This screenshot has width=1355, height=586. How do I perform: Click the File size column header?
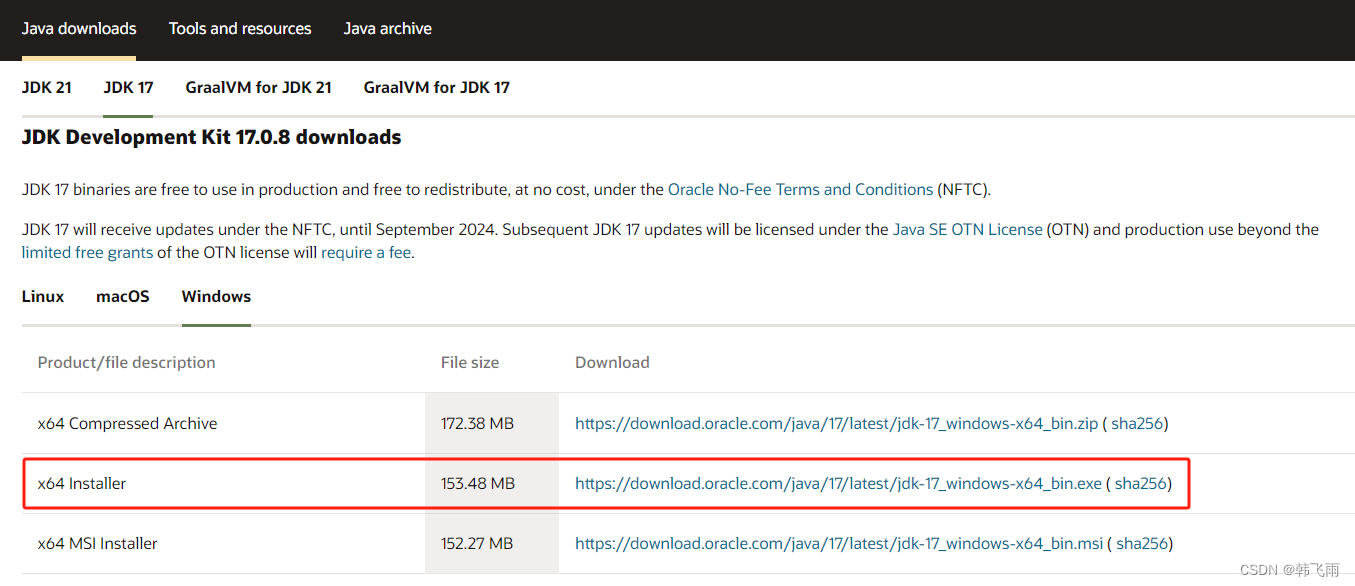pyautogui.click(x=470, y=363)
